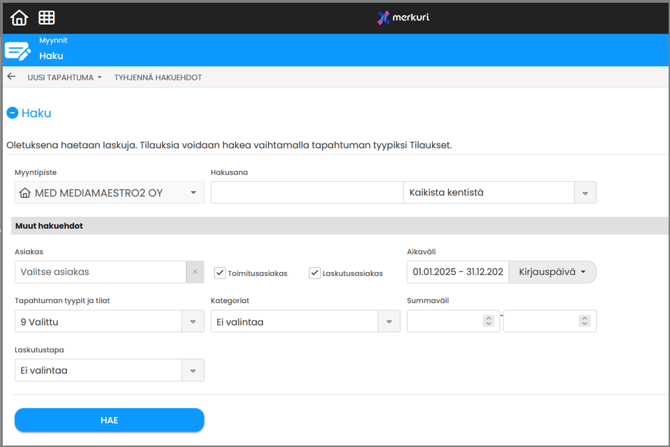Clear the Asiakas field with X icon
Image resolution: width=670 pixels, height=447 pixels.
pyautogui.click(x=194, y=272)
